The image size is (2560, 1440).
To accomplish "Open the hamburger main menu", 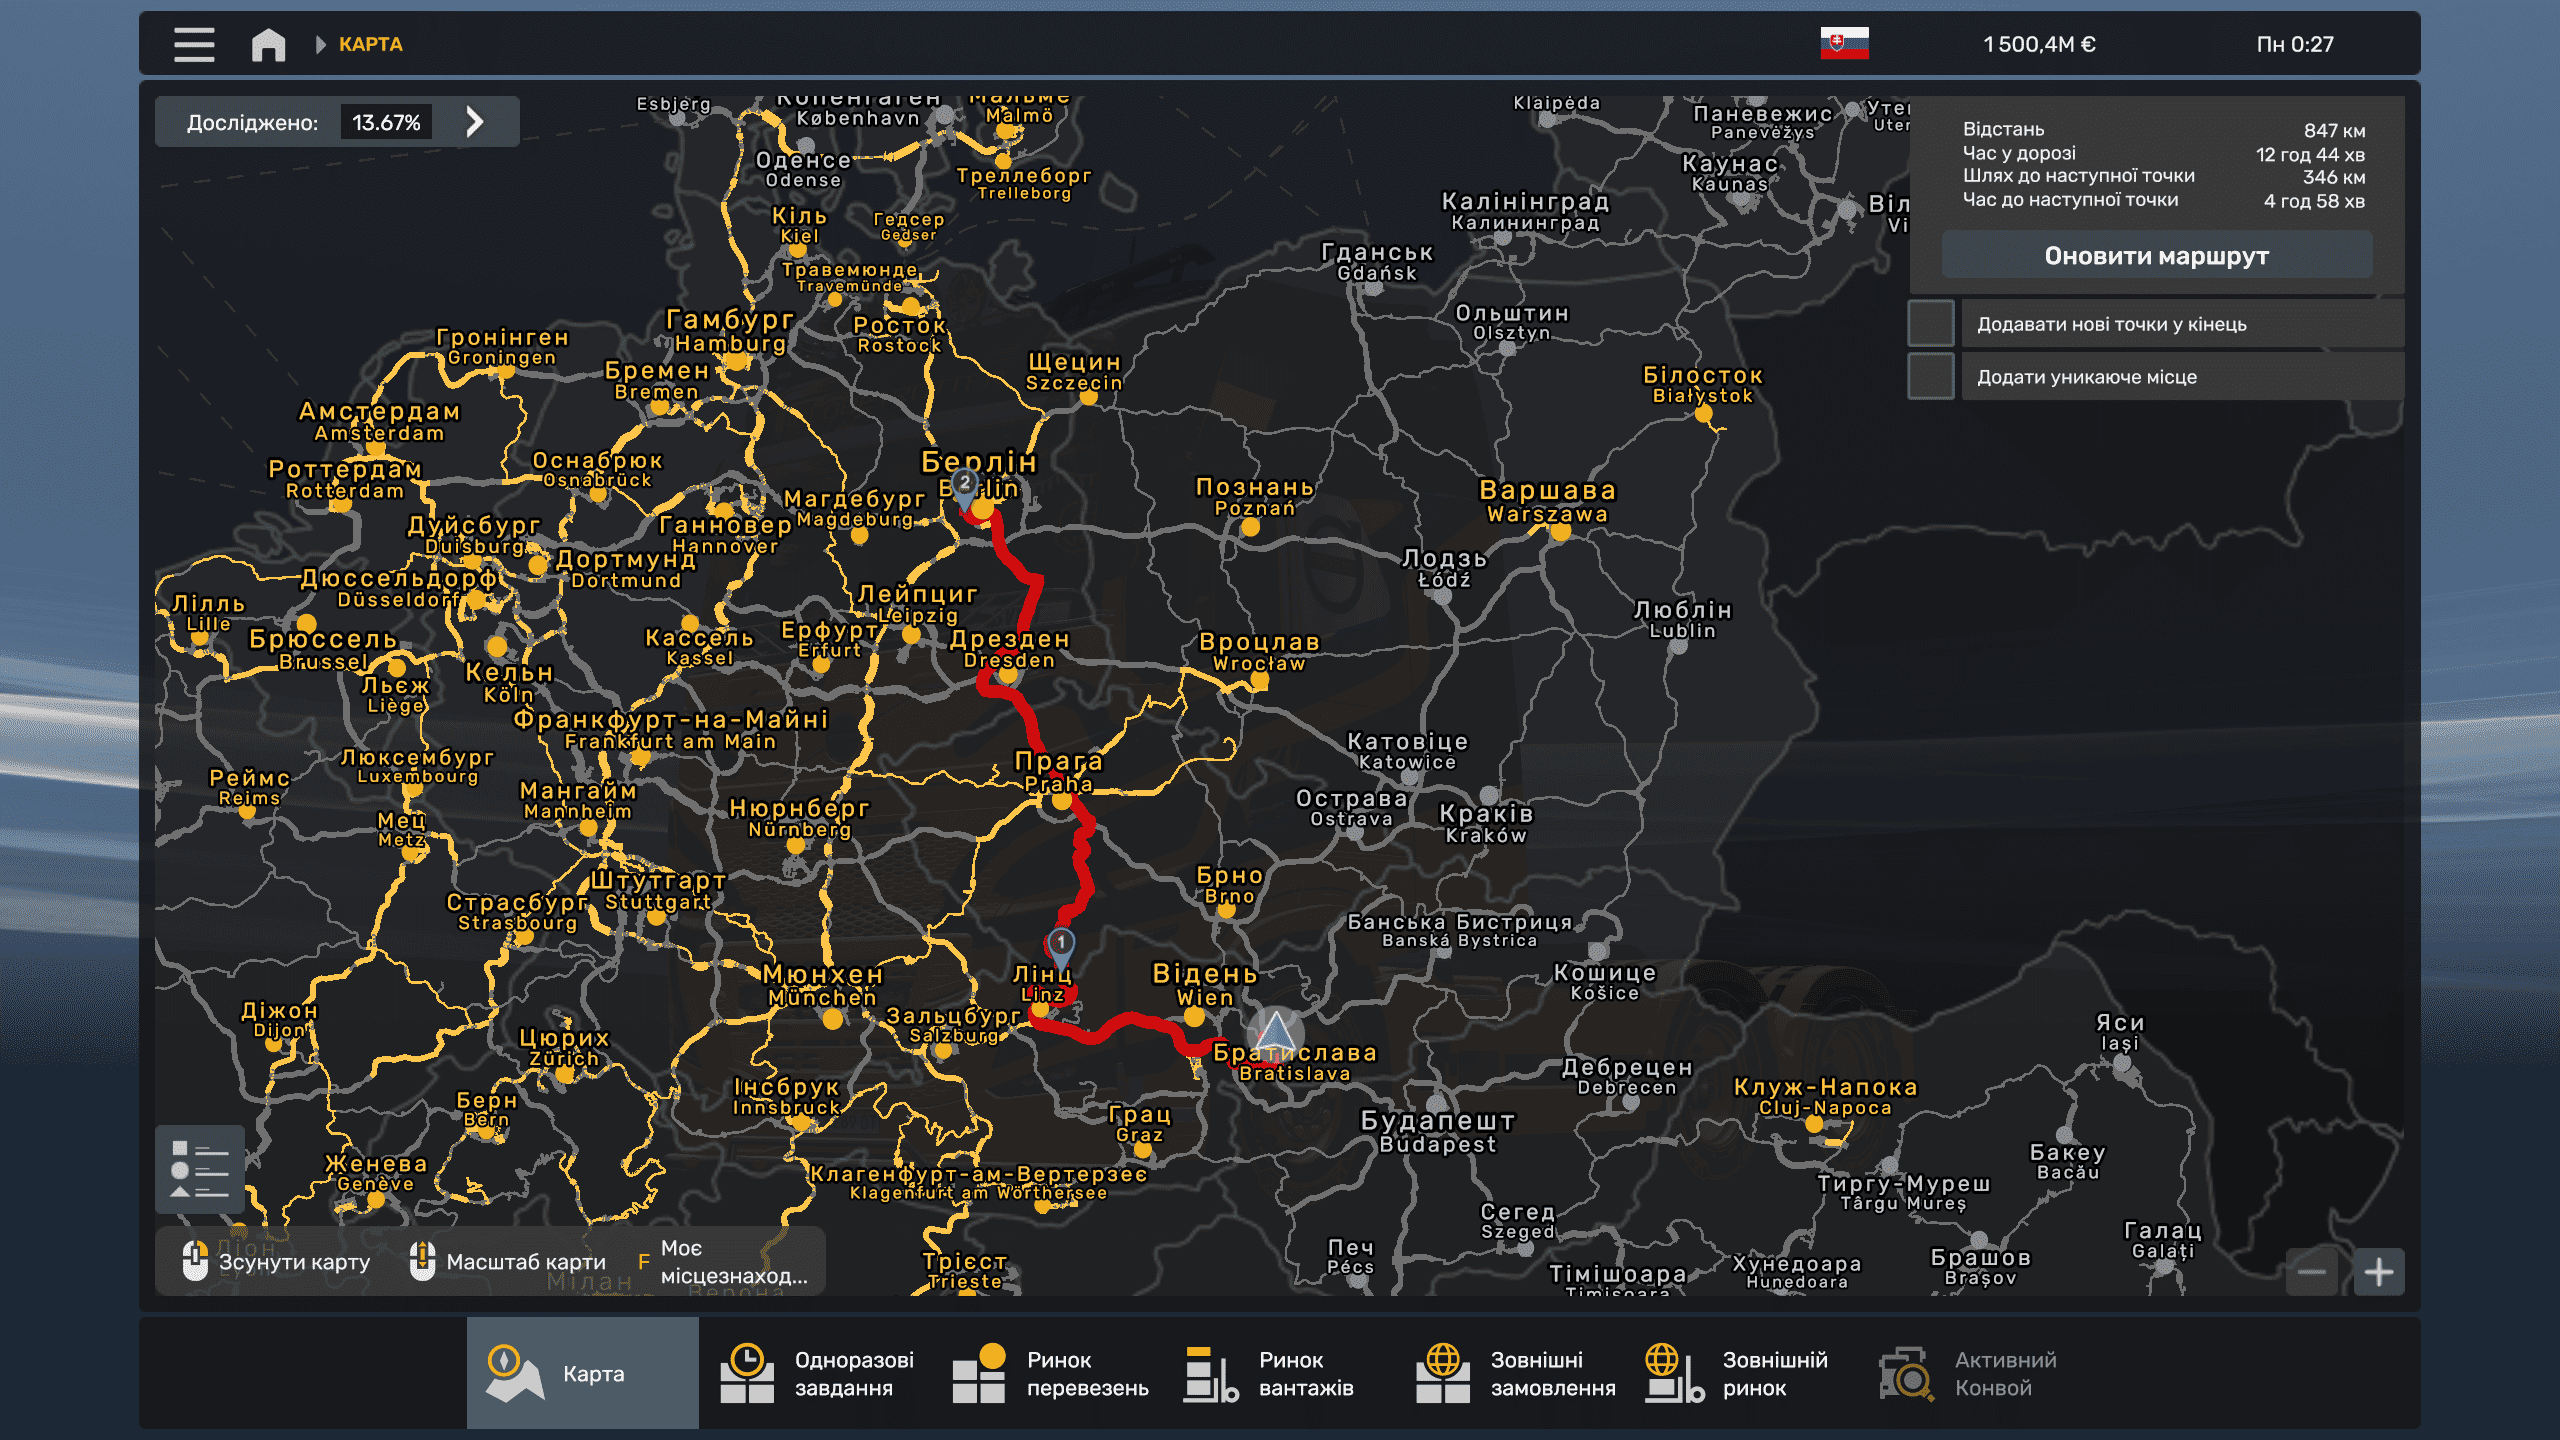I will 194,45.
